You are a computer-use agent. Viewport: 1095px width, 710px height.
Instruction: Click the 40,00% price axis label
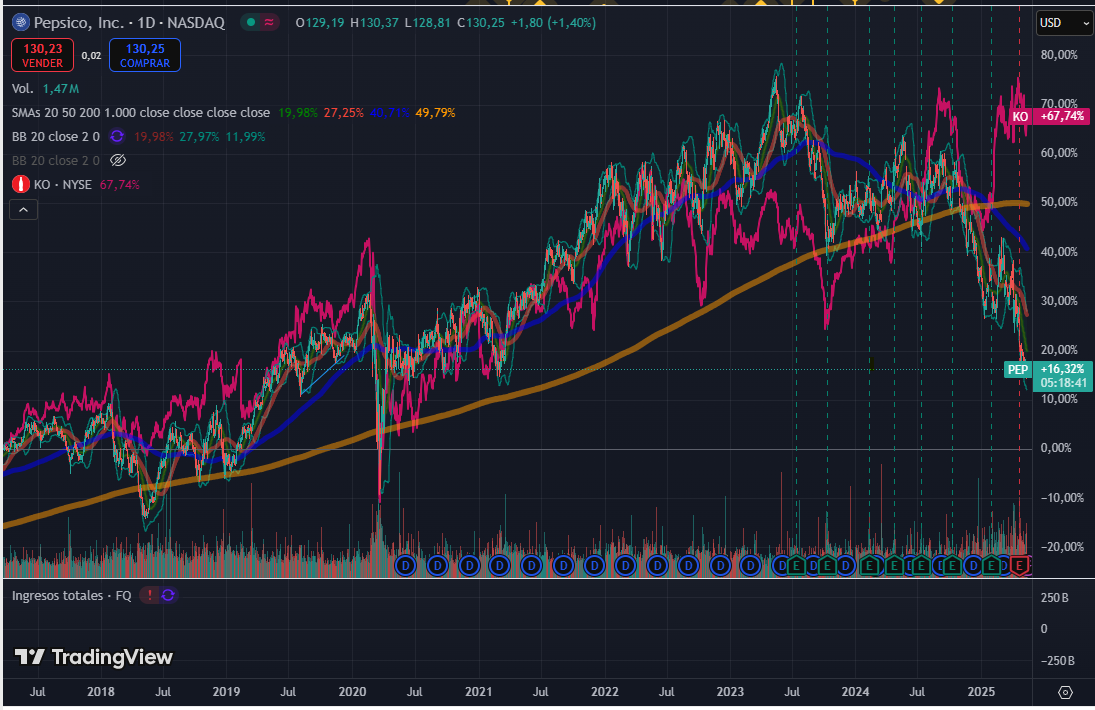pos(1059,252)
